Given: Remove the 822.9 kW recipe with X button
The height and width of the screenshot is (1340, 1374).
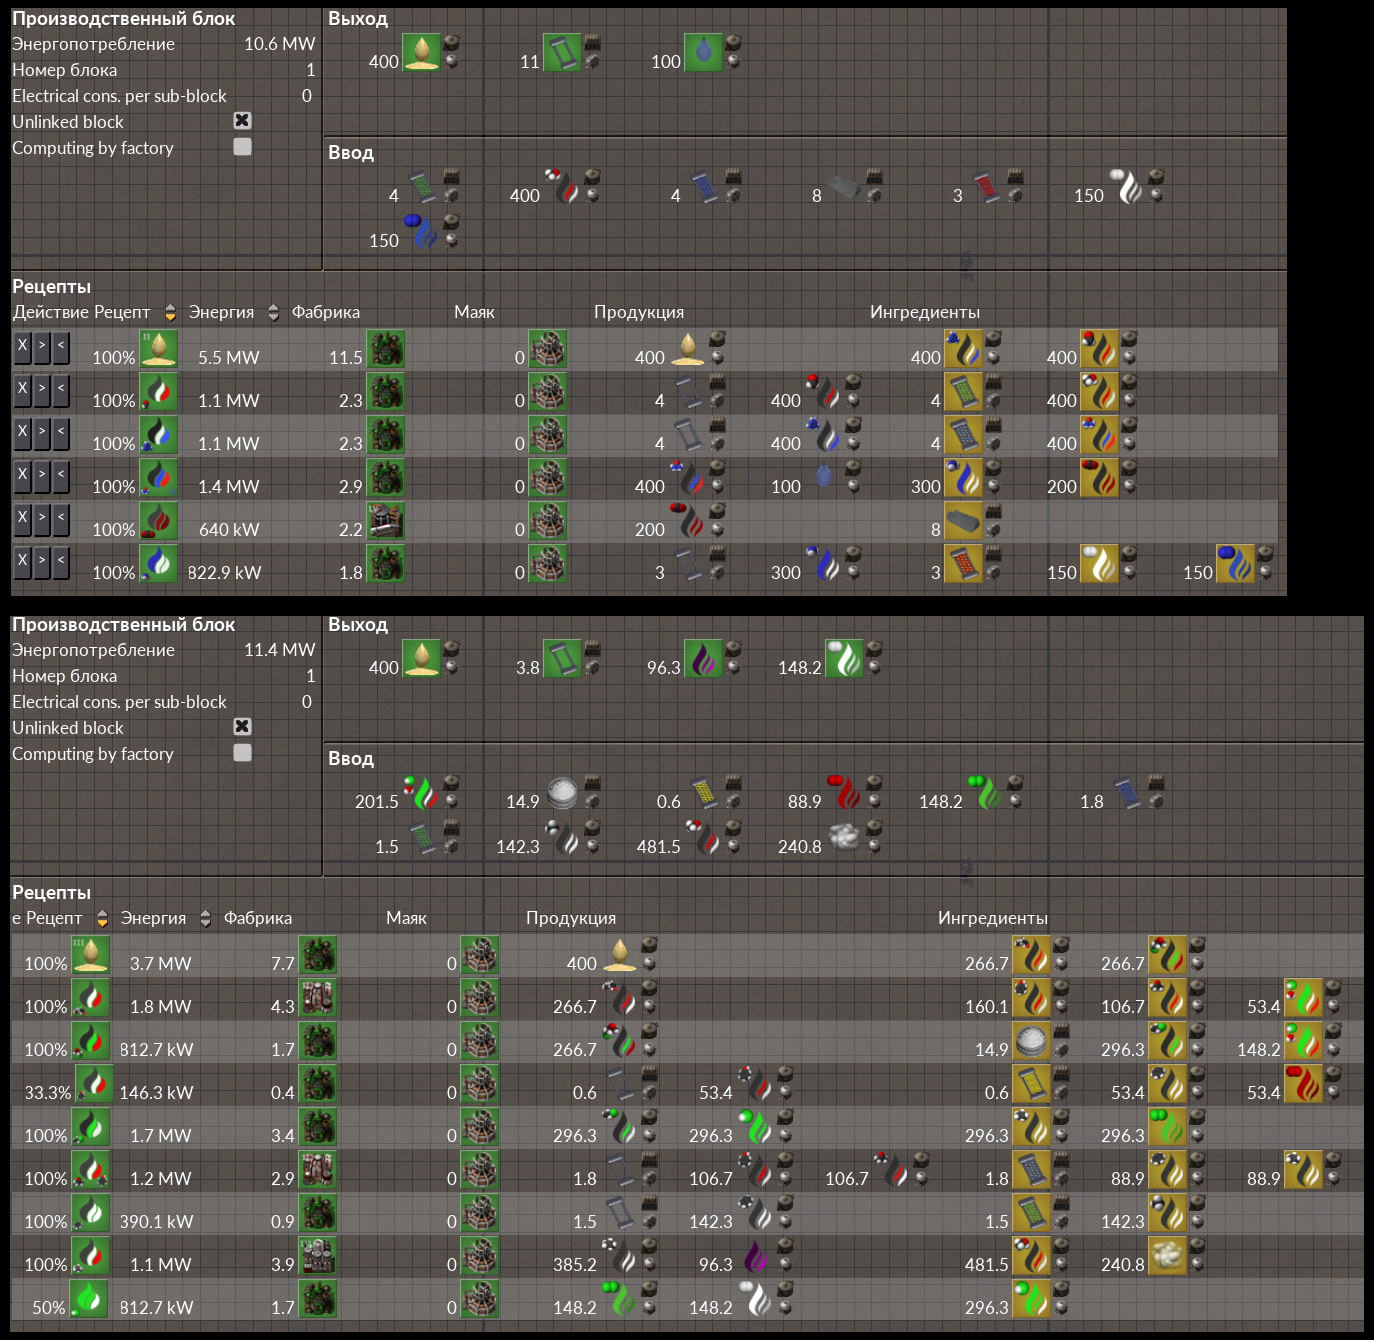Looking at the screenshot, I should click(x=22, y=563).
